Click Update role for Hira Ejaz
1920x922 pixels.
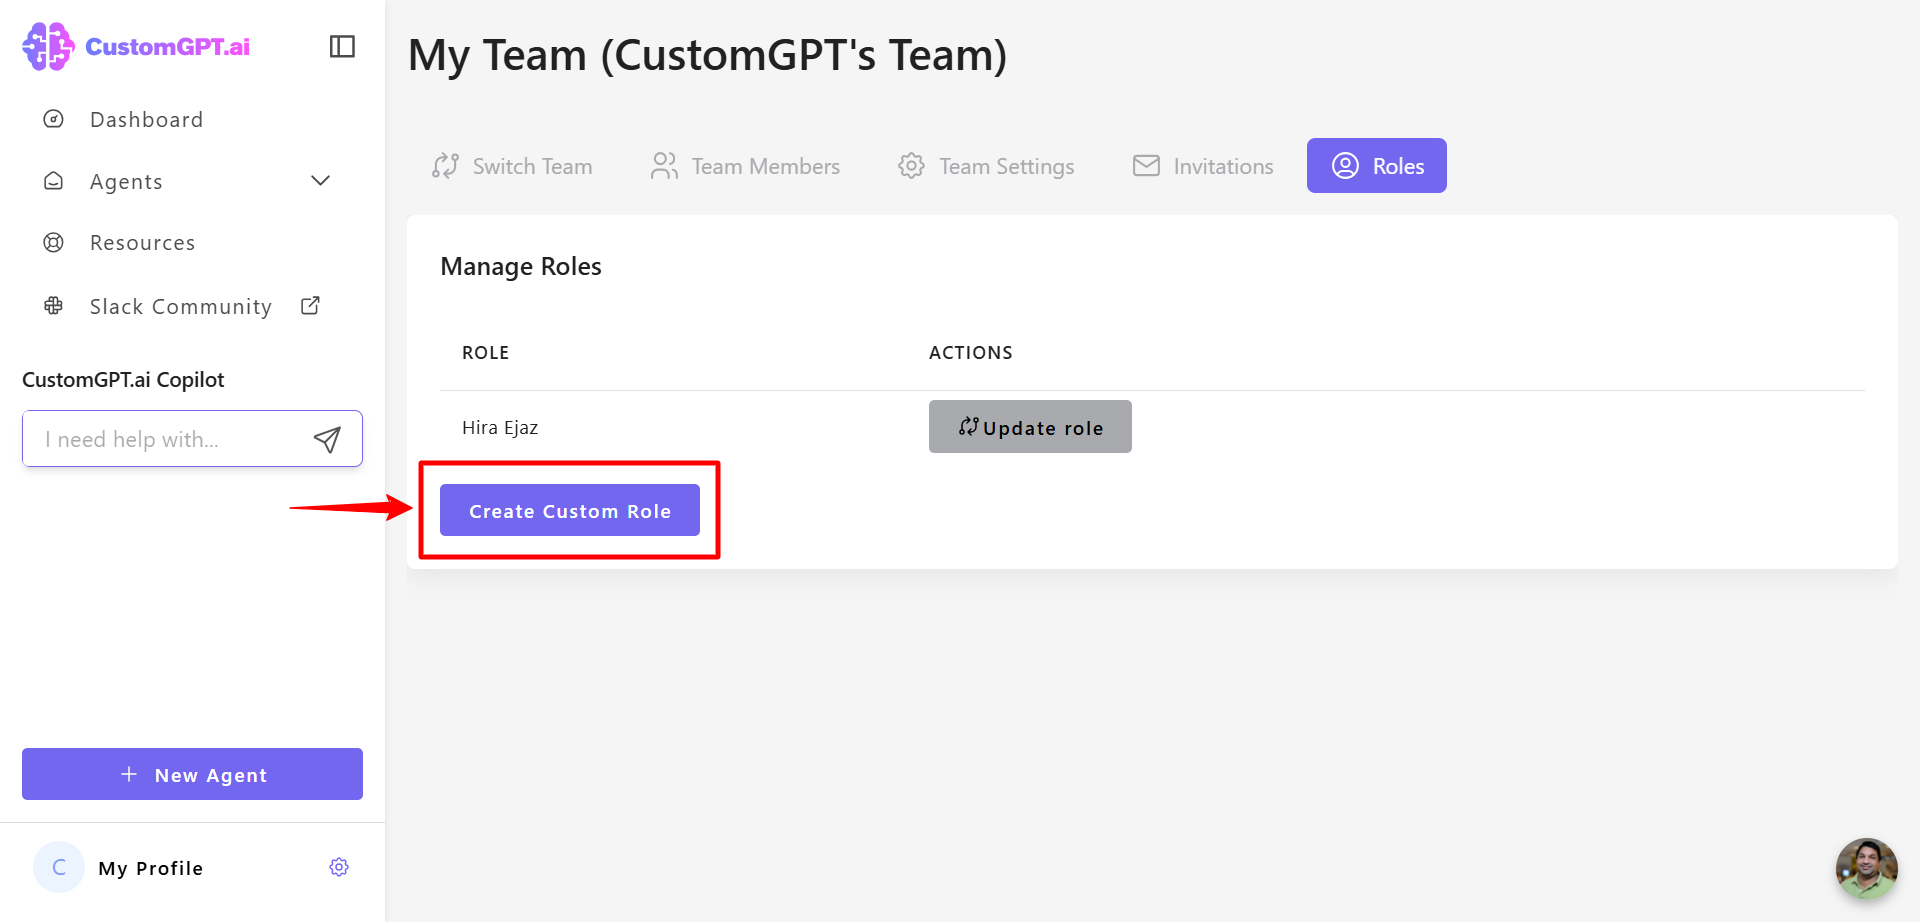tap(1030, 427)
